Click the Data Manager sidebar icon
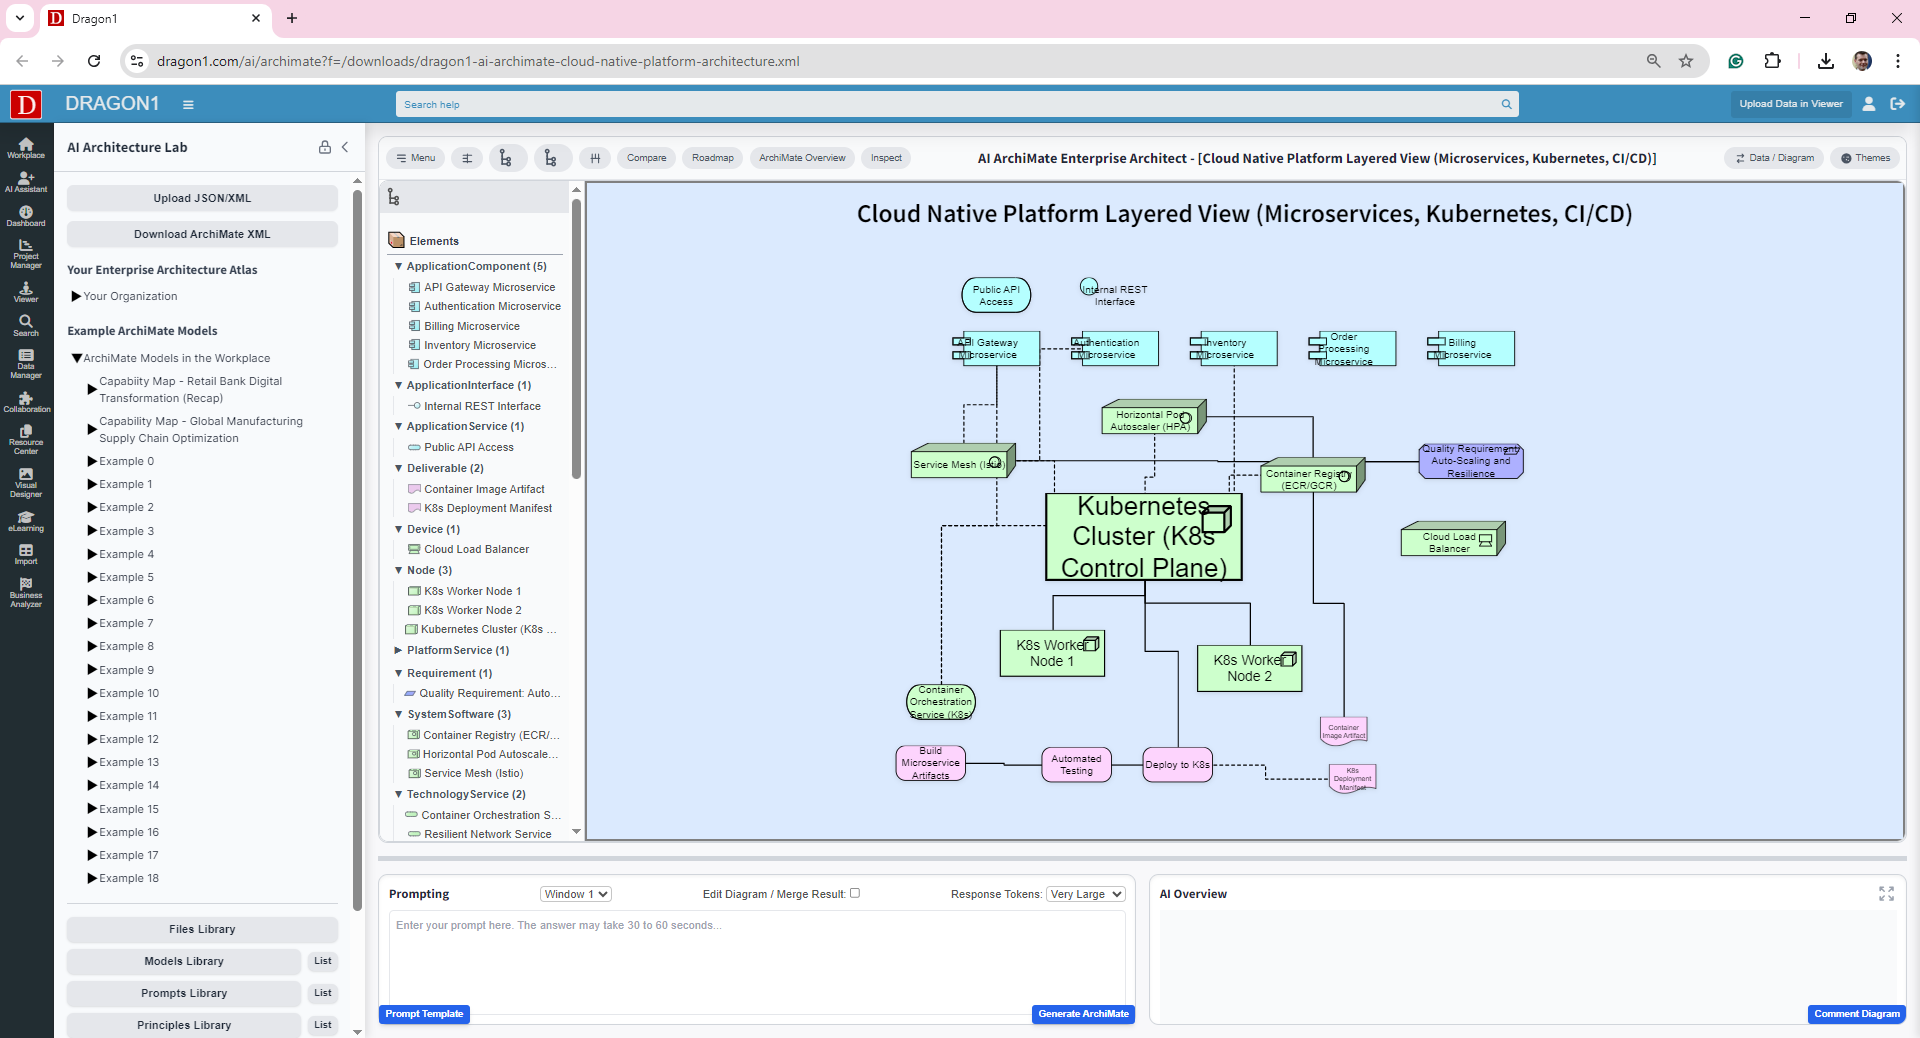Image resolution: width=1920 pixels, height=1038 pixels. point(26,364)
